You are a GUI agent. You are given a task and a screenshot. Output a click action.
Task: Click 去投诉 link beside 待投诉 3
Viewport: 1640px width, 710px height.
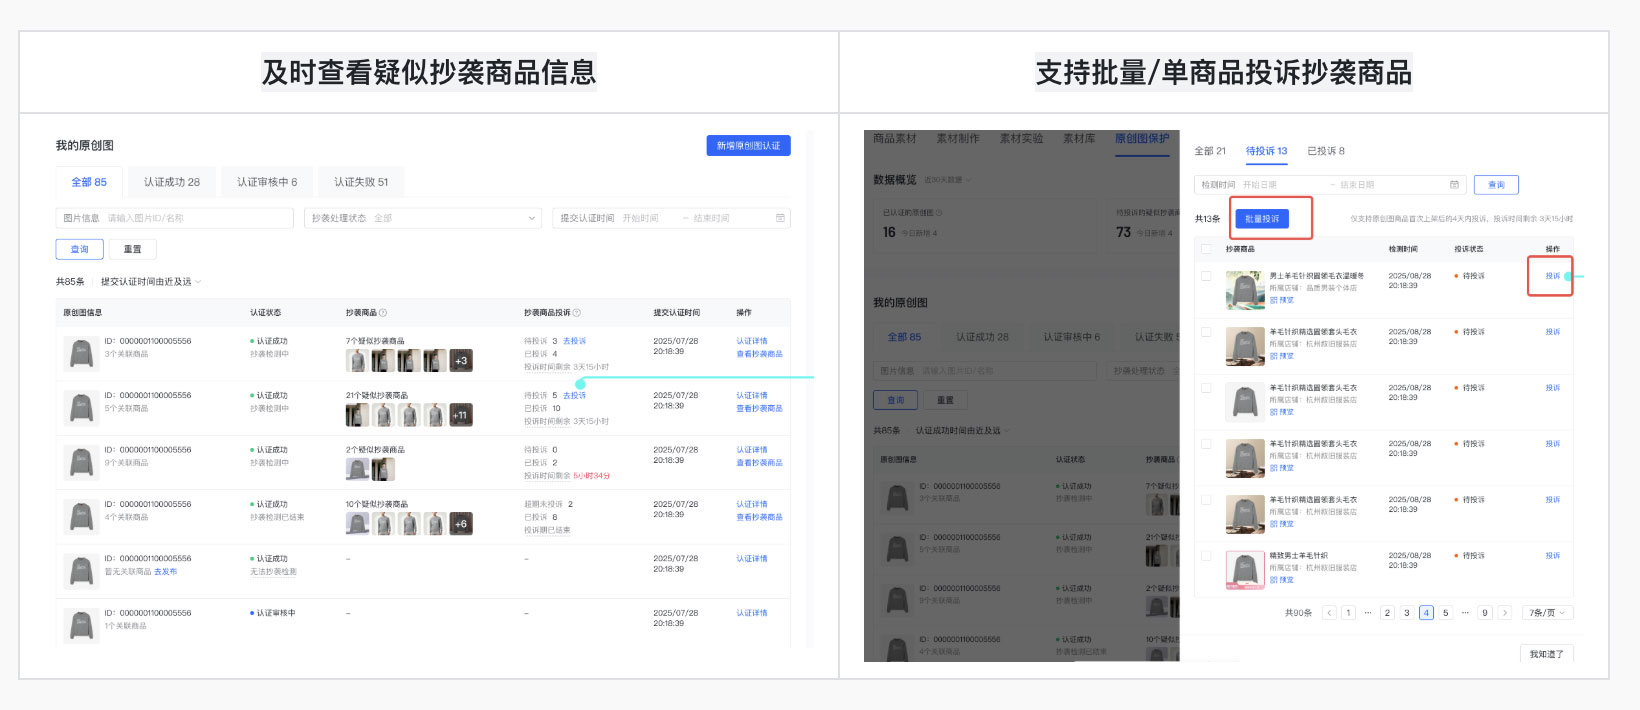pos(575,341)
